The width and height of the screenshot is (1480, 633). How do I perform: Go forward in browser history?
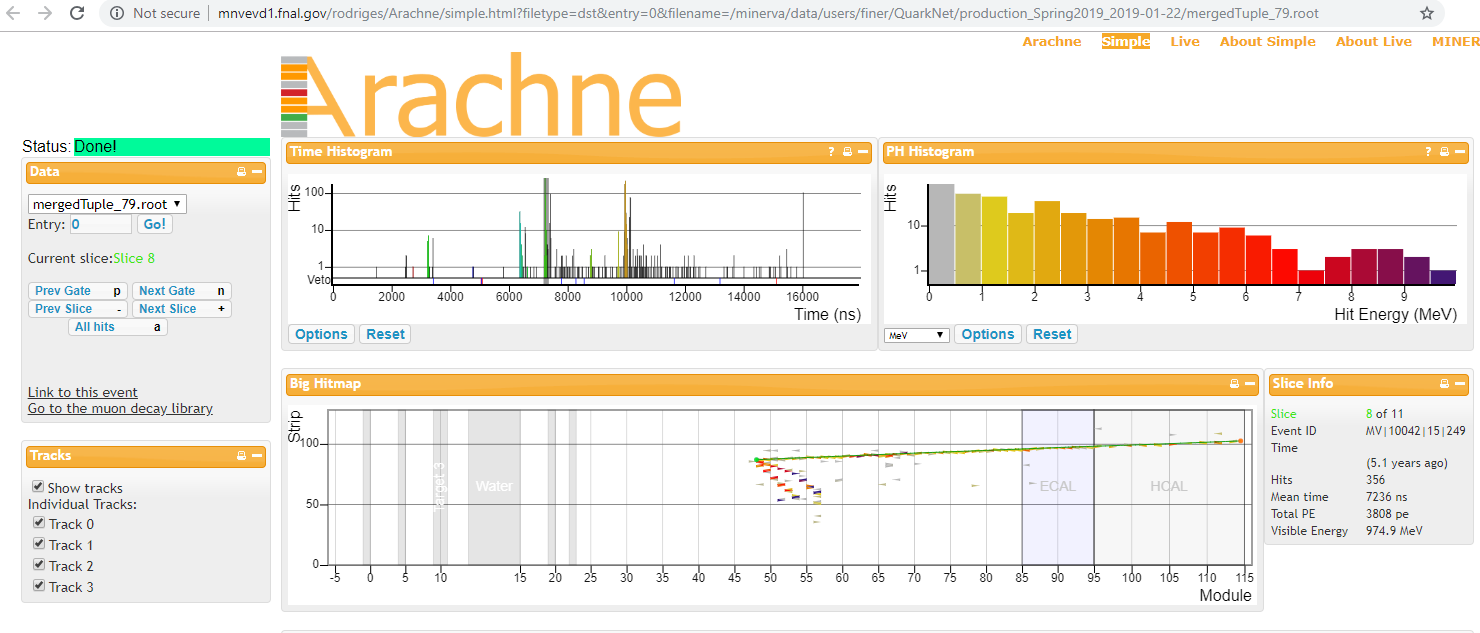[x=45, y=14]
